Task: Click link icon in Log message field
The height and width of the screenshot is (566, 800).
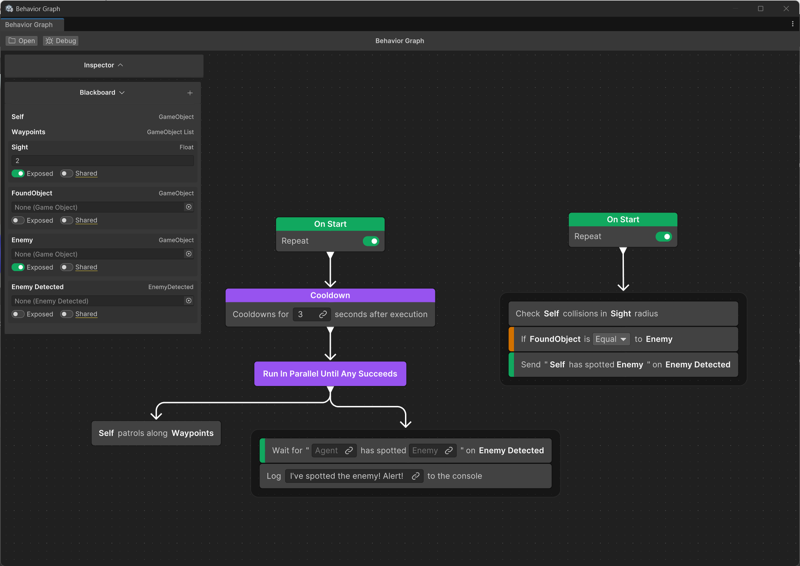Action: pos(416,476)
